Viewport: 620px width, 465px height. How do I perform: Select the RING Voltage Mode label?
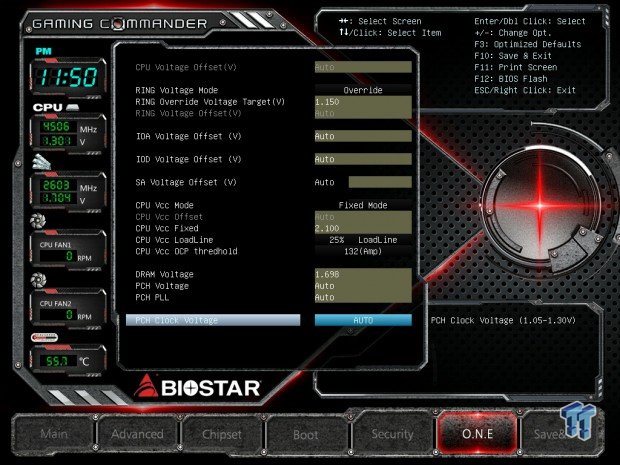(176, 90)
